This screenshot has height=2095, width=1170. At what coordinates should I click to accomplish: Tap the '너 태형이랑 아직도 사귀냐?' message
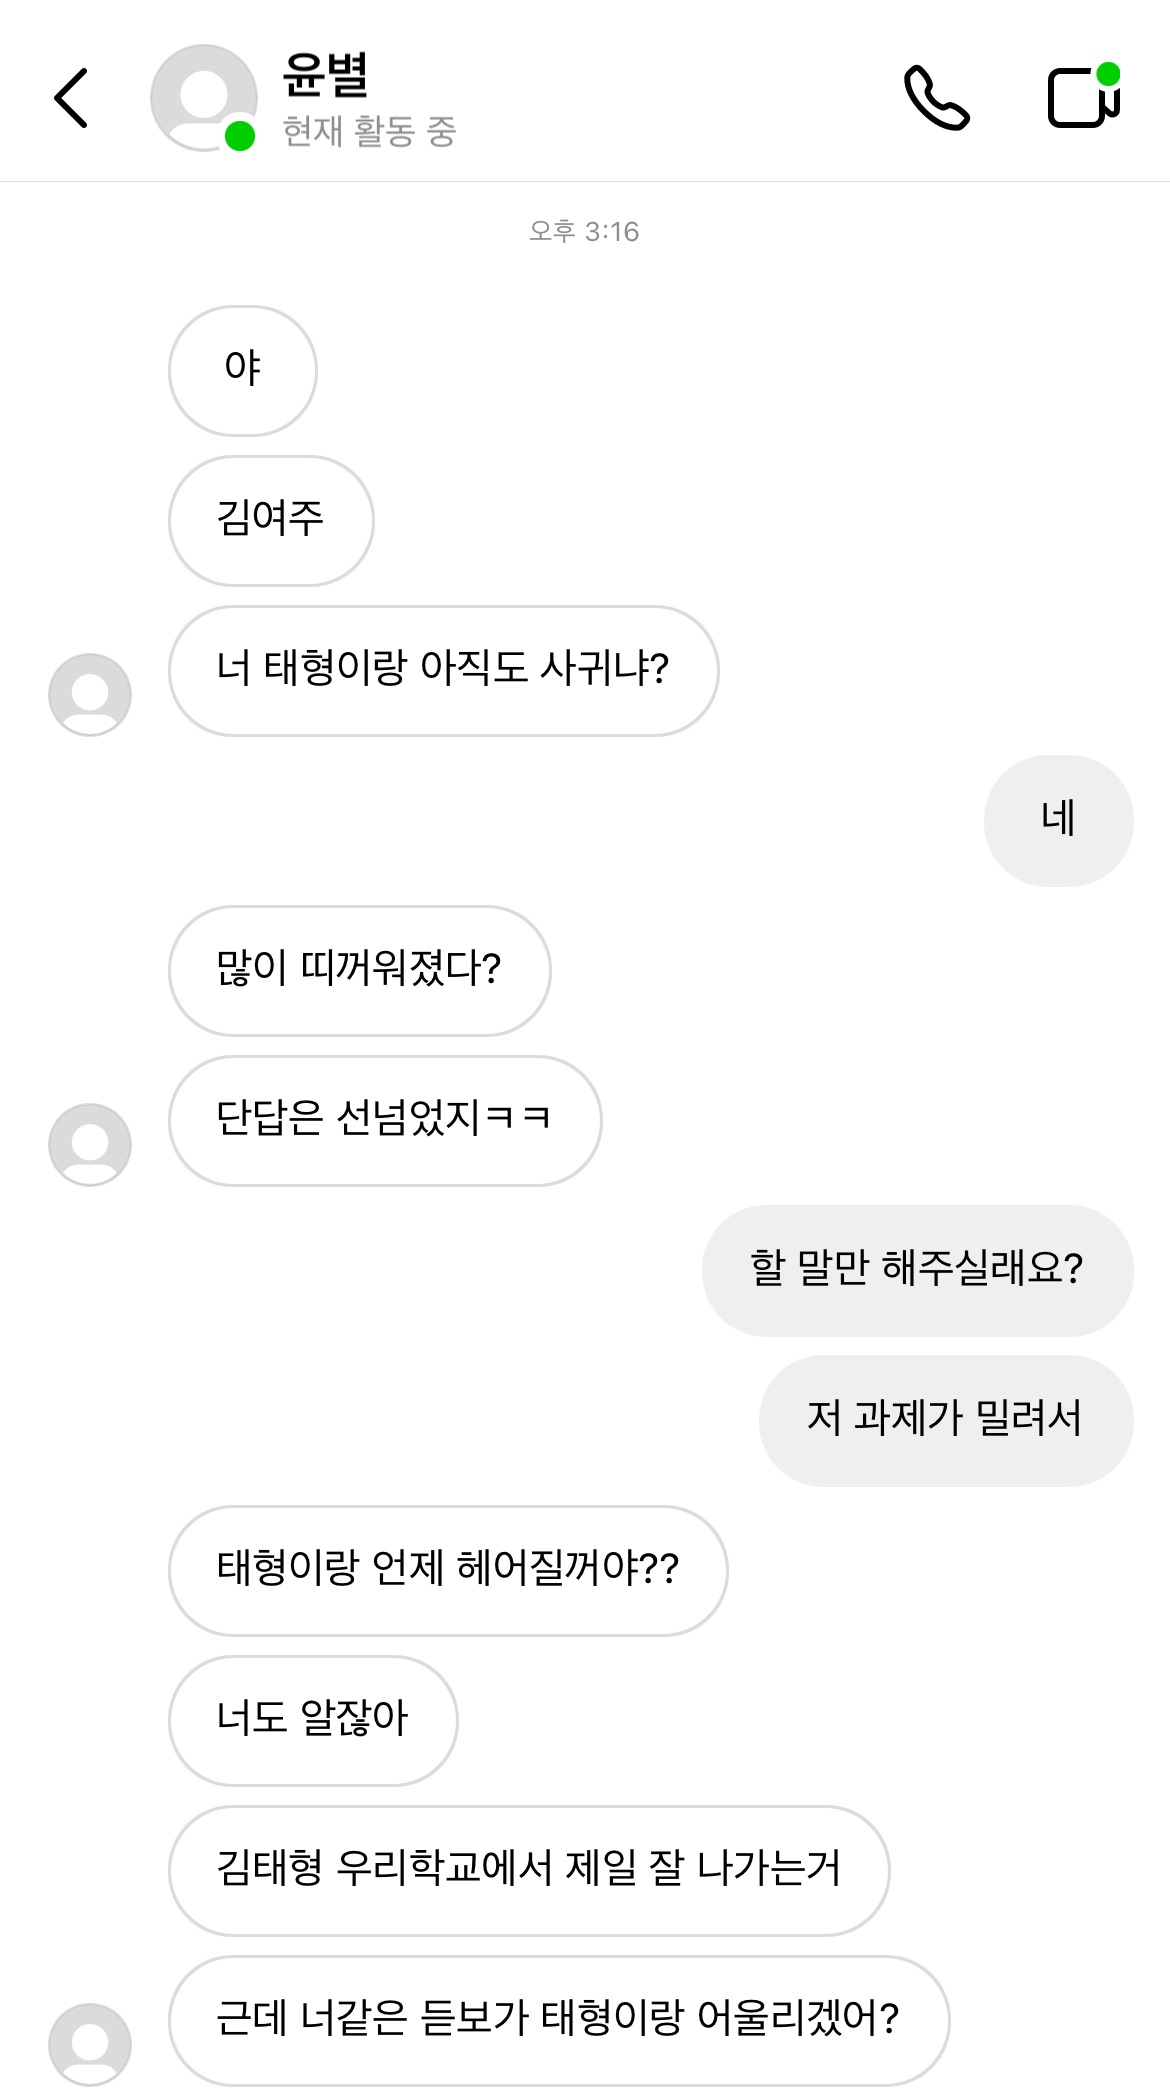click(443, 670)
